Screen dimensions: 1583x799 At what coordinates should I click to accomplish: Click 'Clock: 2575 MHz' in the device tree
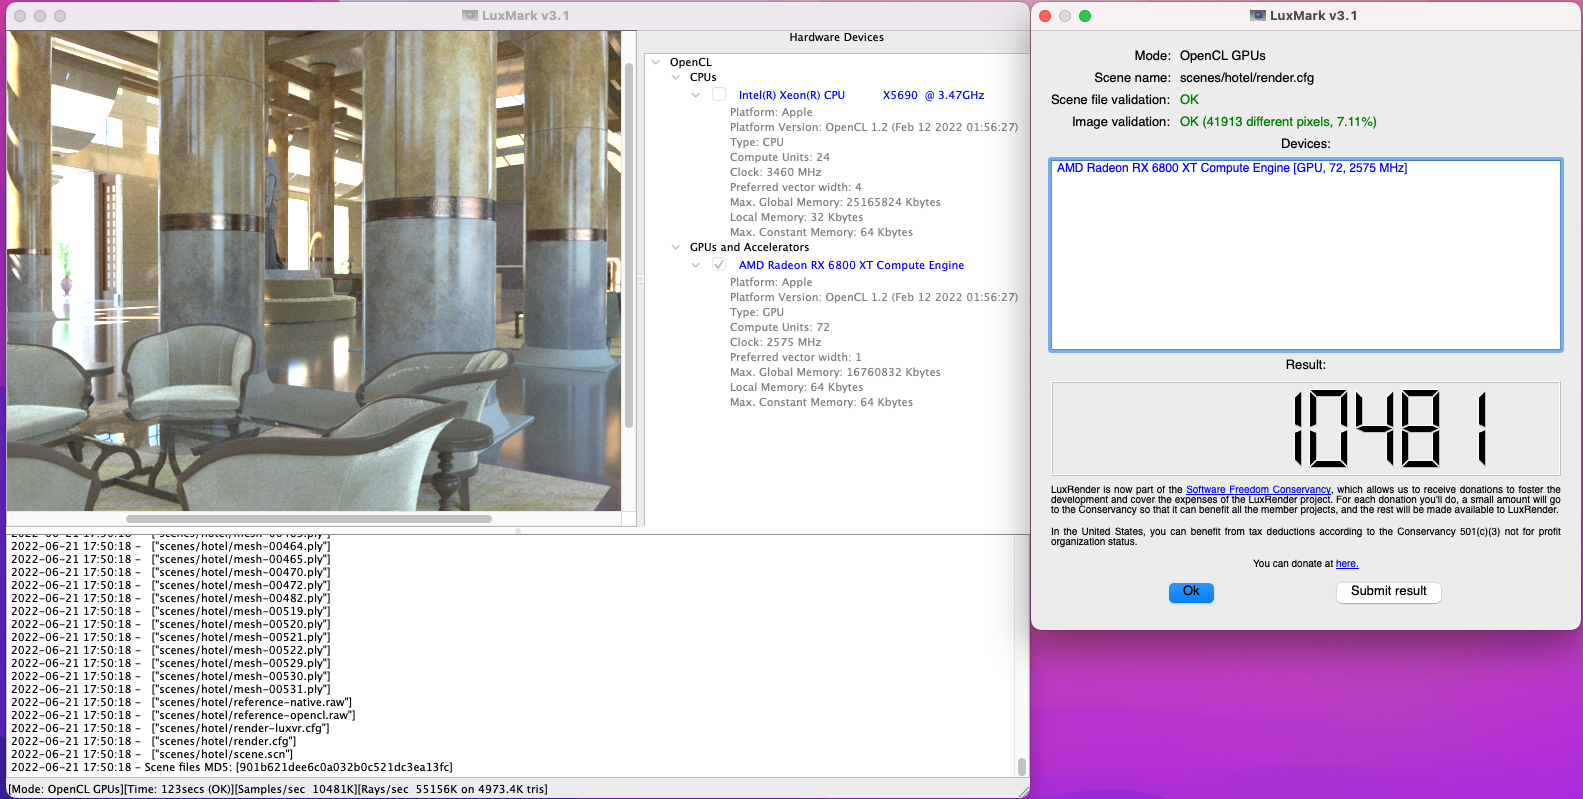776,342
